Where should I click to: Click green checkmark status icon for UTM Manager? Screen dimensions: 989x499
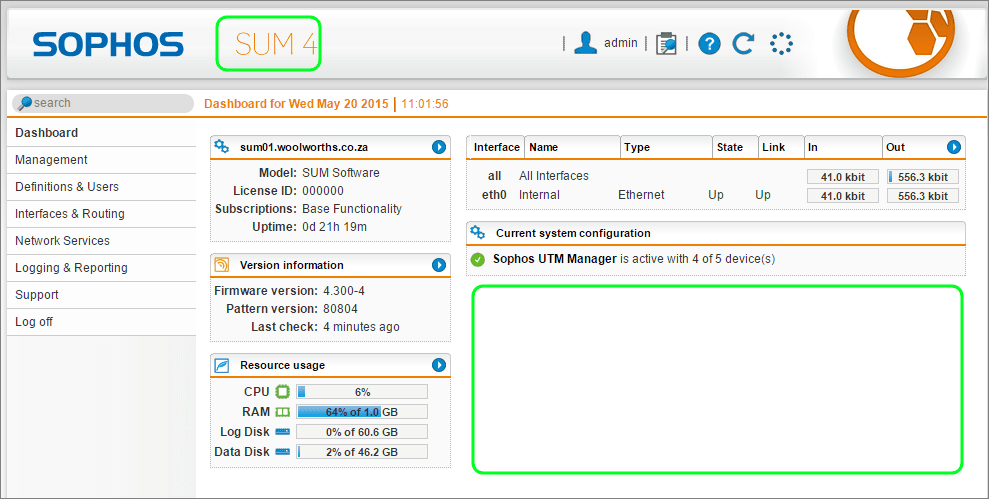(478, 259)
